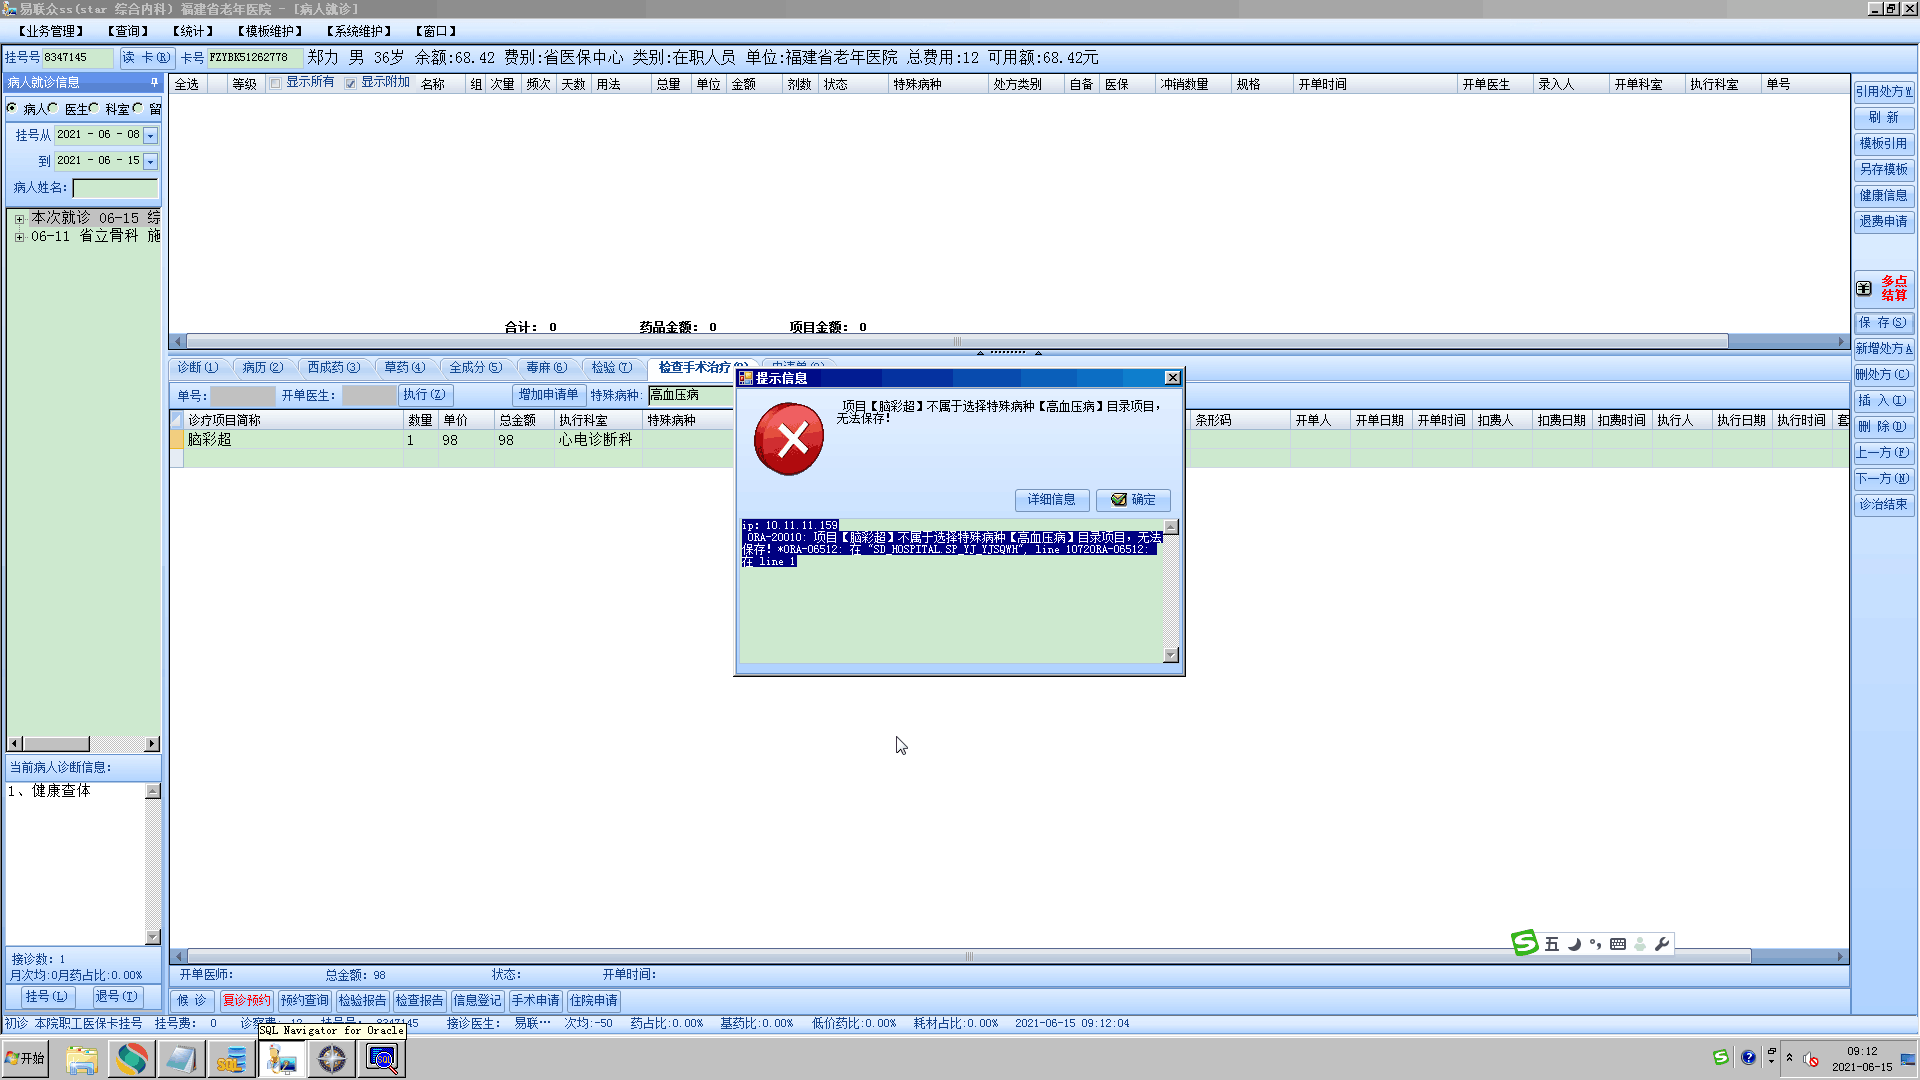Open the 【统计】 menu
This screenshot has width=1920, height=1080.
click(192, 31)
